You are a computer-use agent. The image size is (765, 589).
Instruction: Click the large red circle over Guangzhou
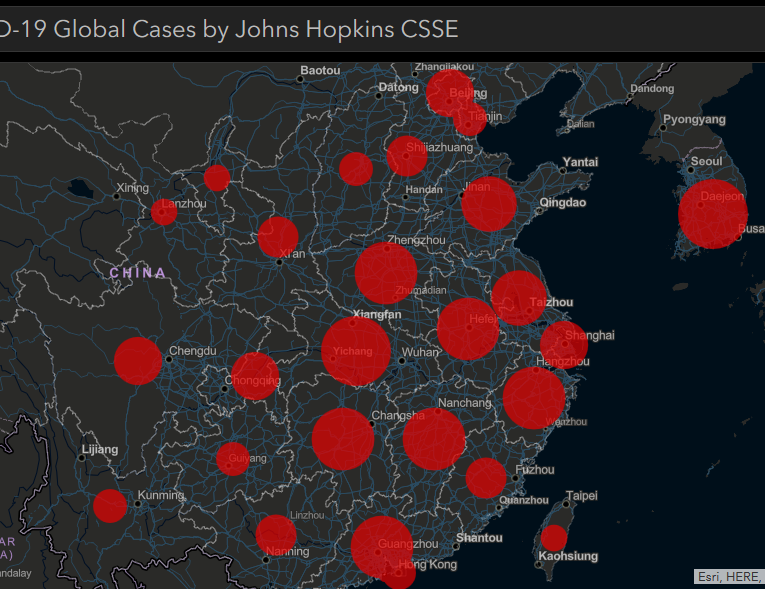382,548
